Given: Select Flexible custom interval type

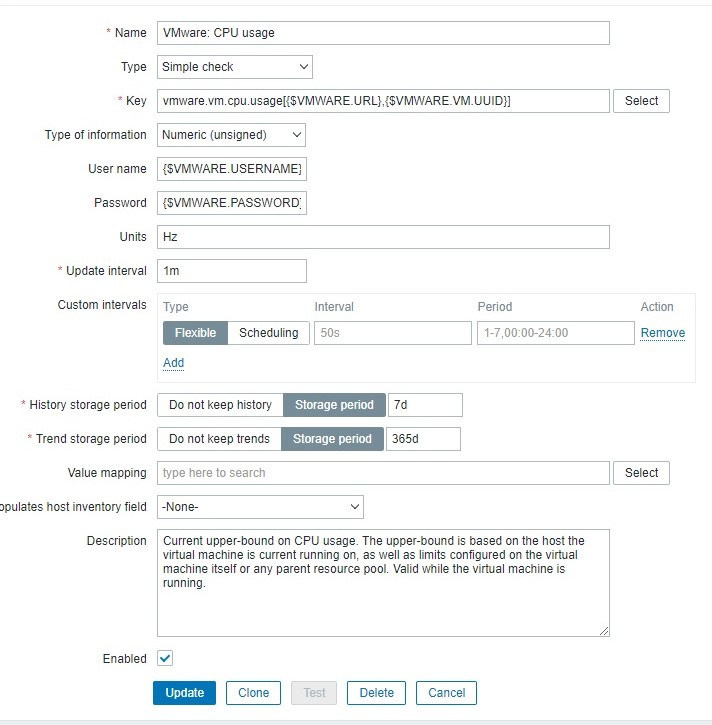Looking at the screenshot, I should click(195, 333).
